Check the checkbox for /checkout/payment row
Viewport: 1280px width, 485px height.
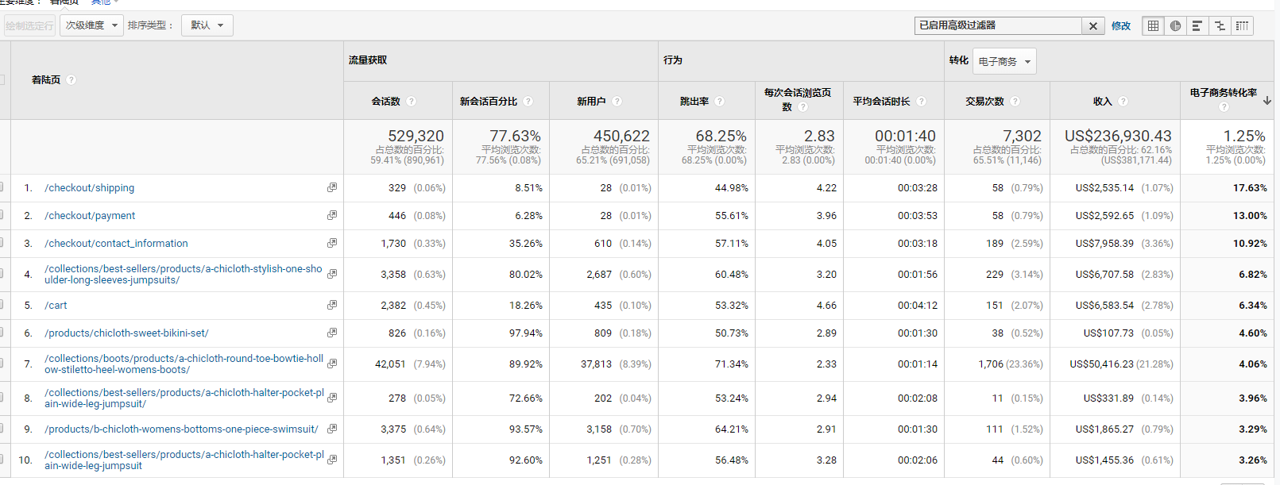tap(3, 216)
